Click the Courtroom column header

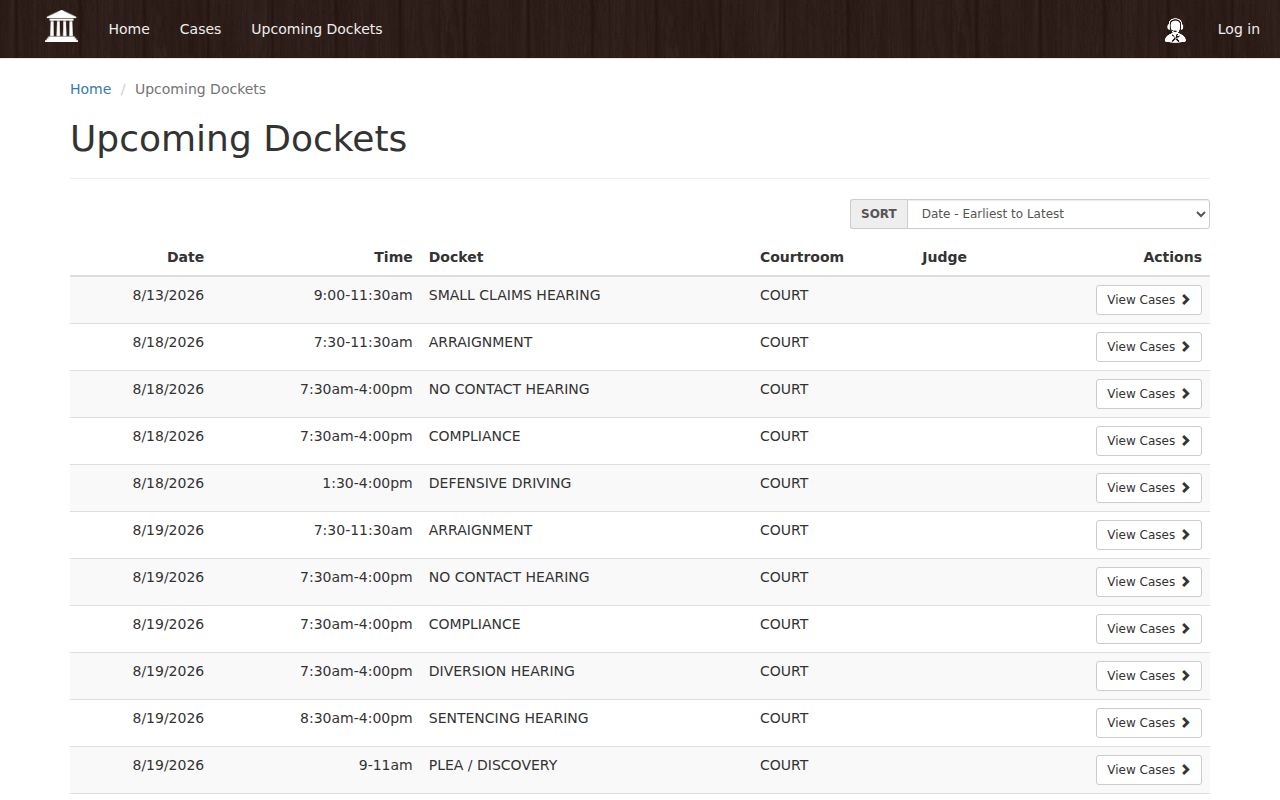[x=802, y=257]
